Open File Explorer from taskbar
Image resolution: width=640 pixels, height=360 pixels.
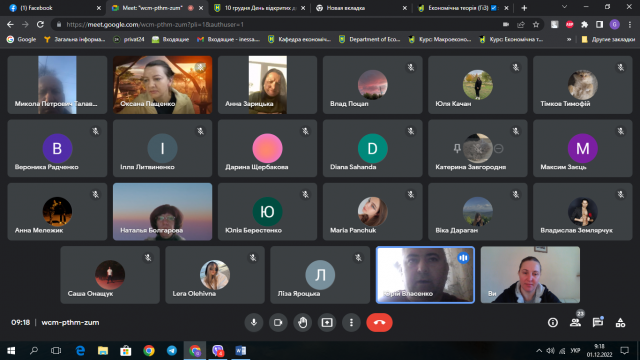click(x=103, y=351)
